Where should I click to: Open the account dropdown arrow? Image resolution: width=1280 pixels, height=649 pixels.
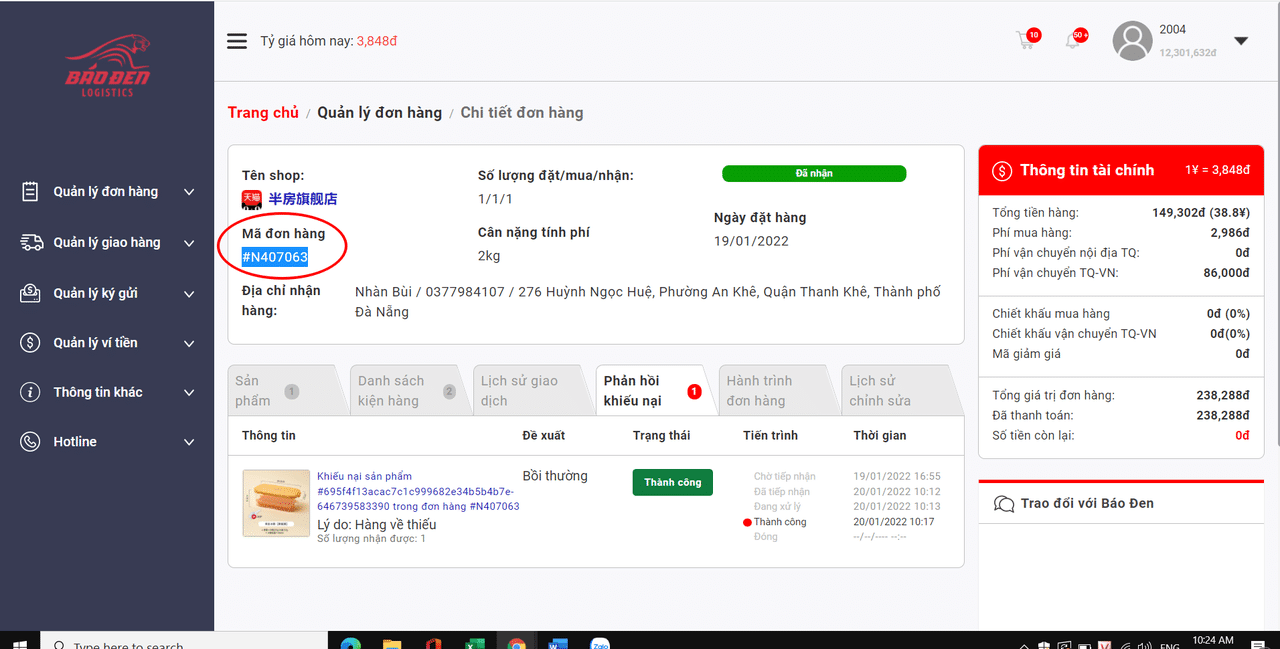pyautogui.click(x=1241, y=41)
